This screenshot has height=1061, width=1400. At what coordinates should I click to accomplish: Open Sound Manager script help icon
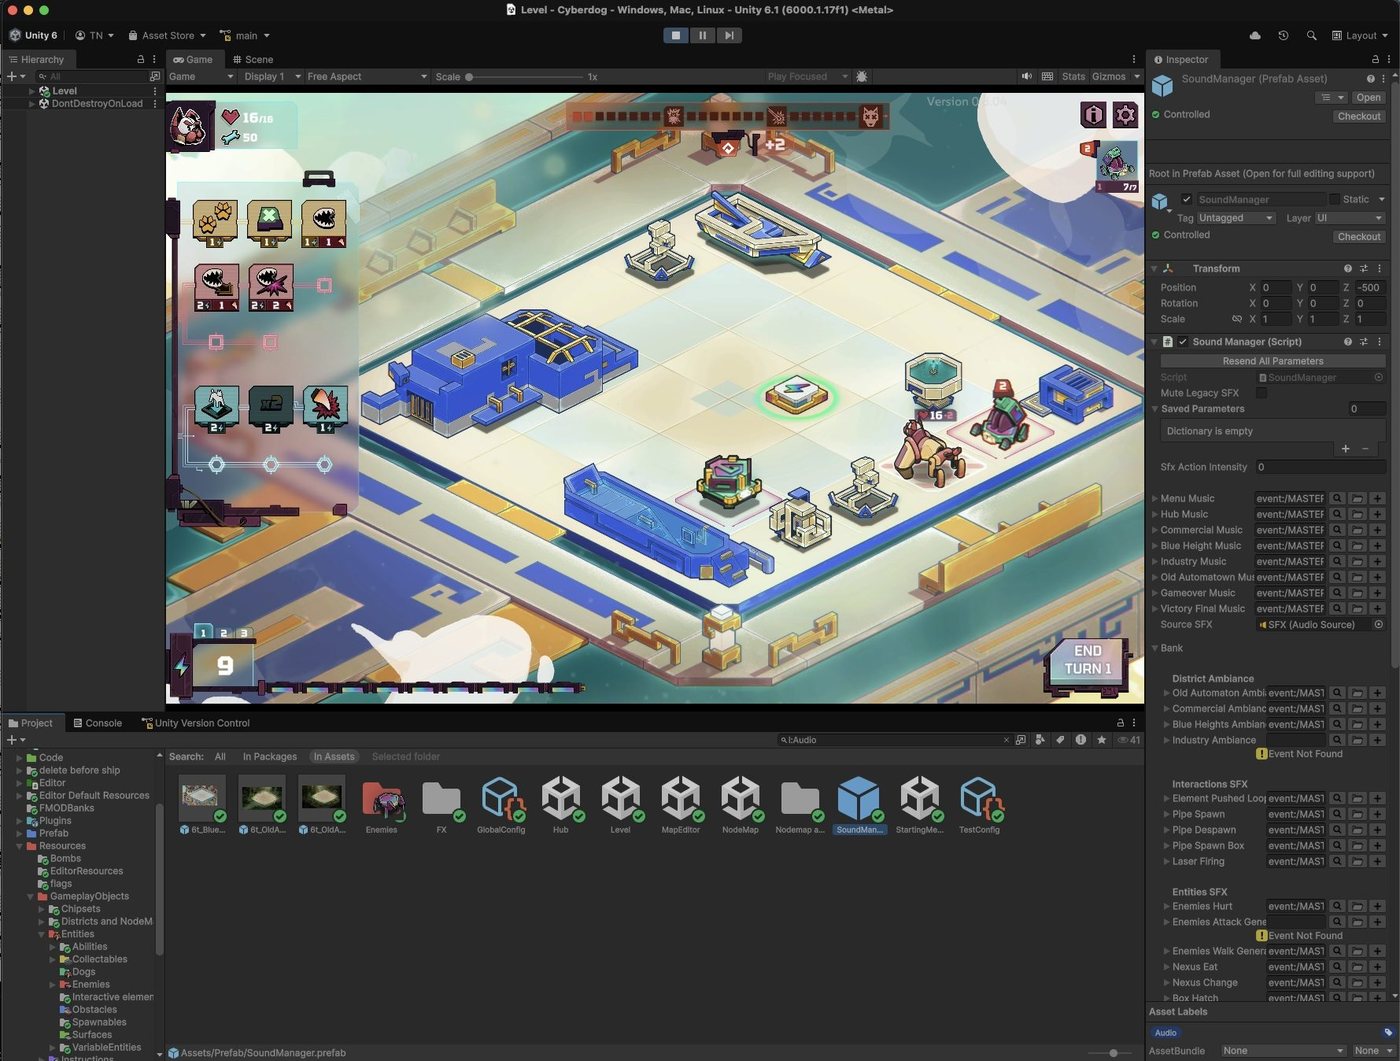pos(1347,342)
